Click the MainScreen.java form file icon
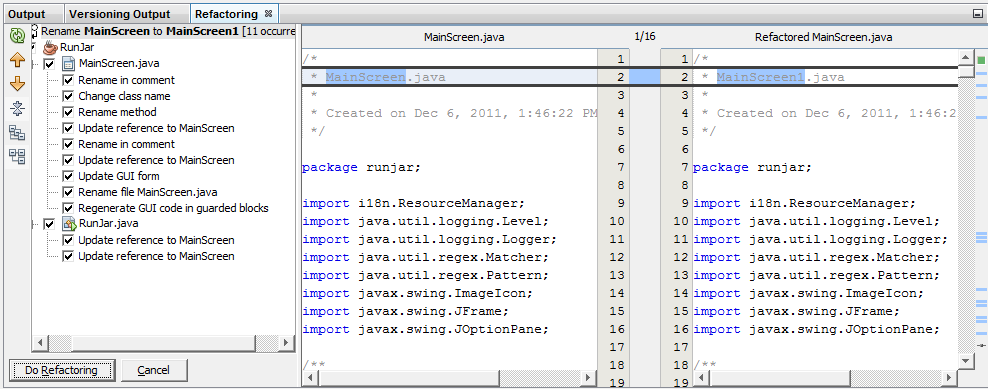This screenshot has height=389, width=988. click(69, 64)
